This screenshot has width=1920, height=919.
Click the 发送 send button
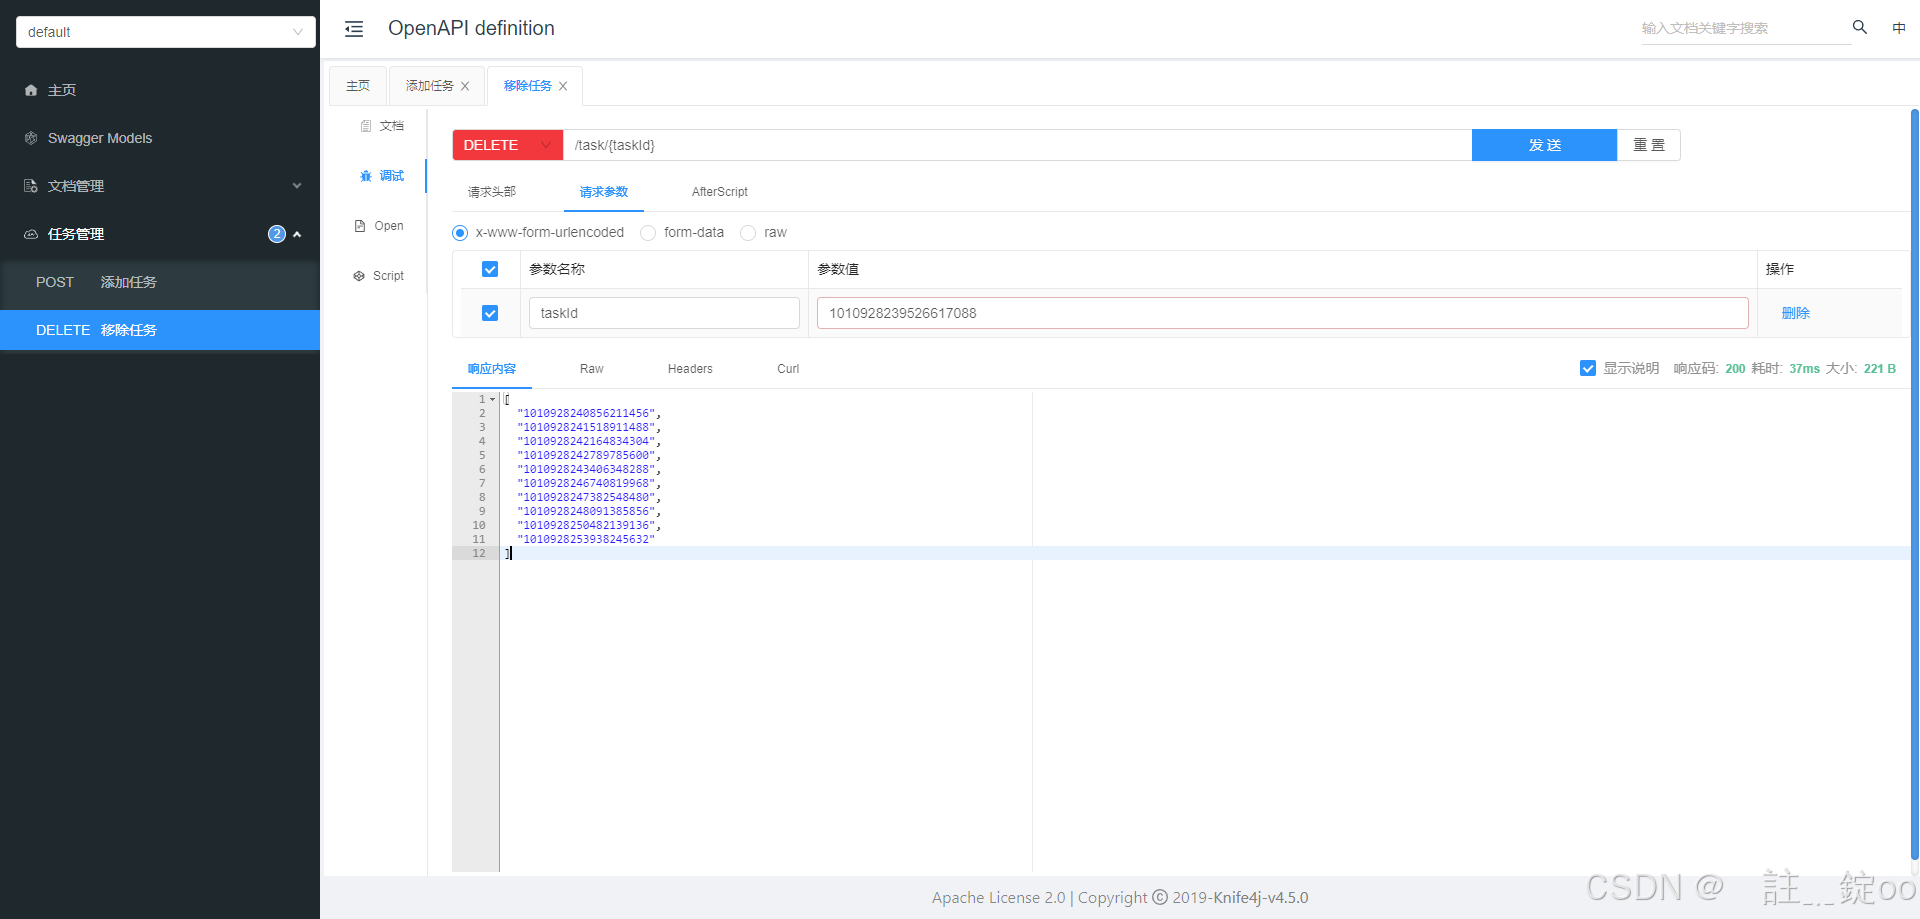click(1544, 145)
